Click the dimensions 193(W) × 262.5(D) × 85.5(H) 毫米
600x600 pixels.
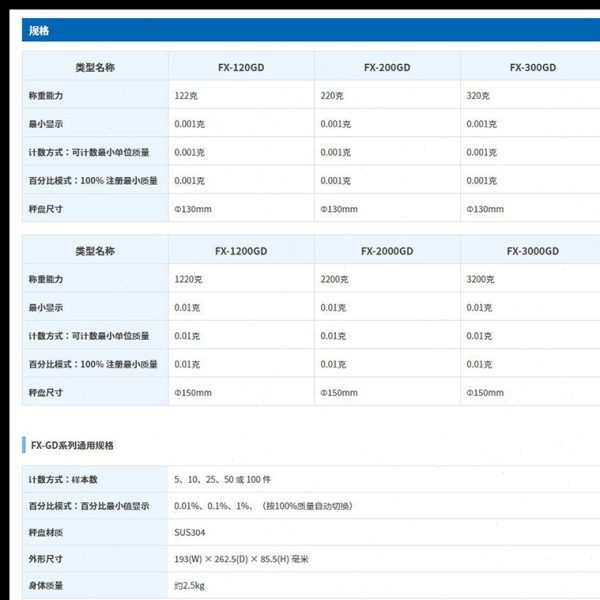(241, 559)
